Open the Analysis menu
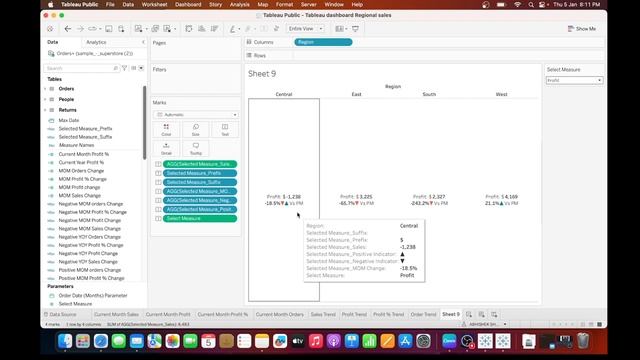 [x=239, y=4]
